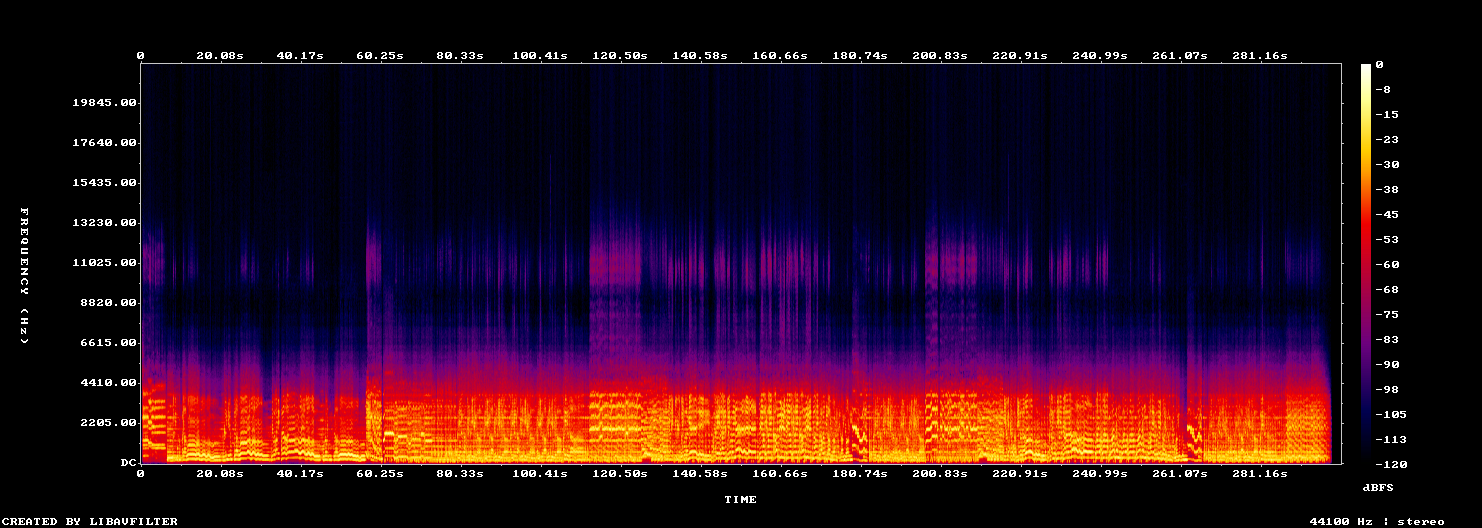Click the -53 value on dBFS scale
Screen dimensions: 1482x528
tap(1387, 240)
